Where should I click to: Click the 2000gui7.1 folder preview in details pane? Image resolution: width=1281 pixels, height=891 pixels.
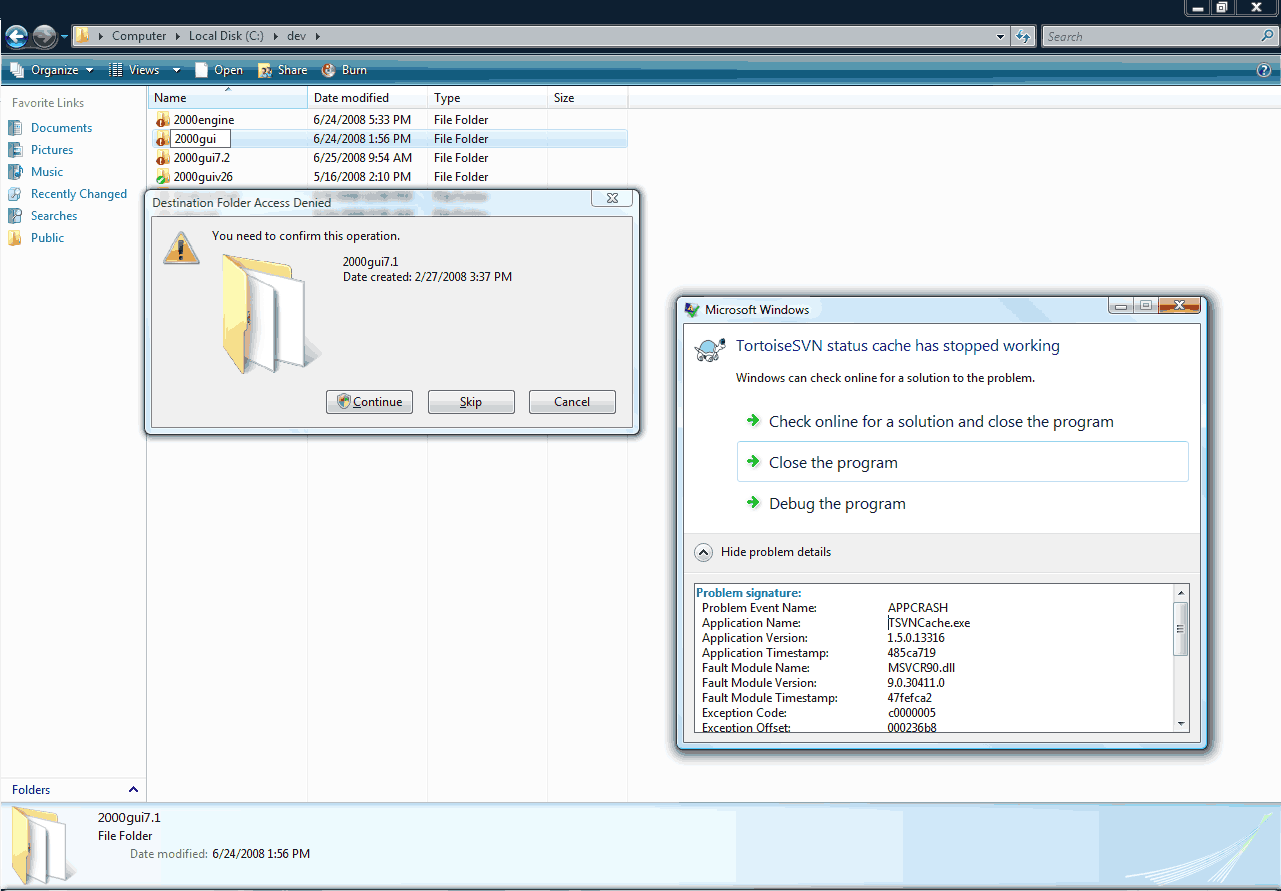coord(43,845)
